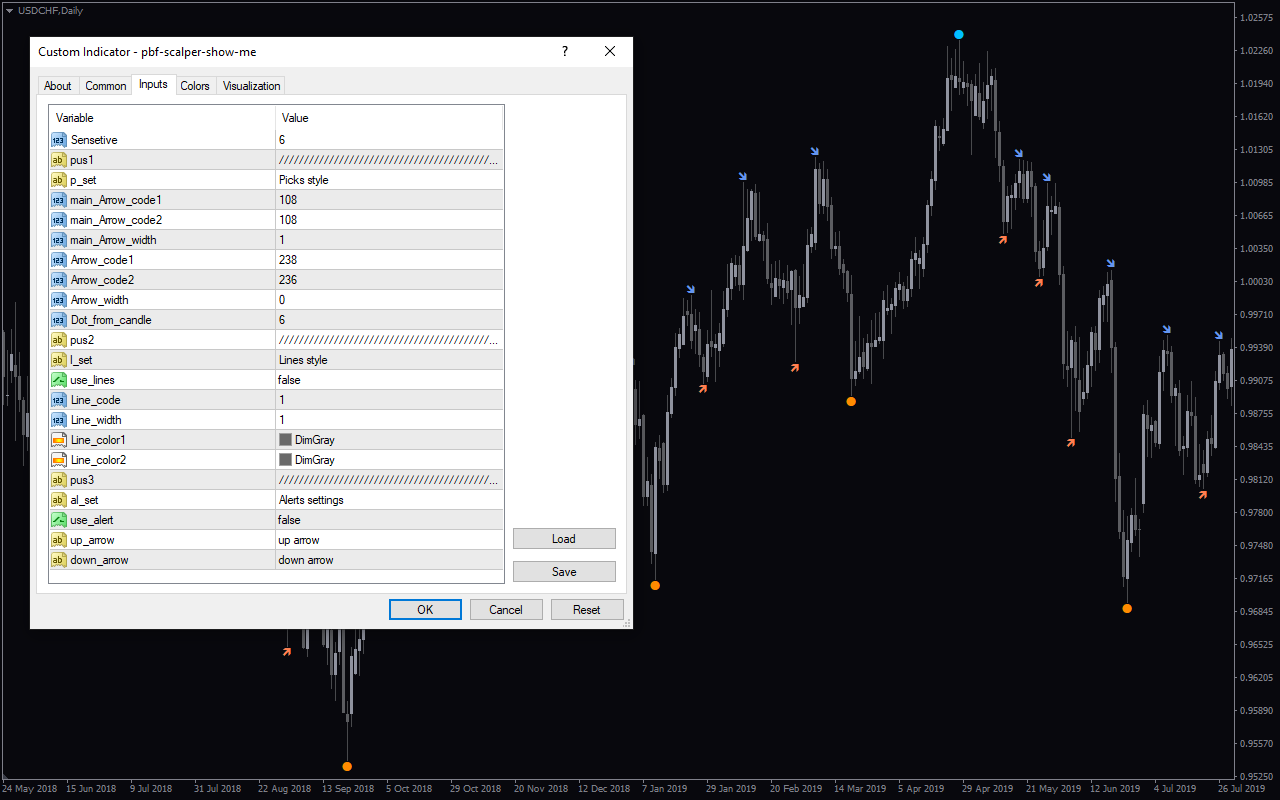1280x800 pixels.
Task: Click the help question mark in dialog title
Action: click(564, 51)
